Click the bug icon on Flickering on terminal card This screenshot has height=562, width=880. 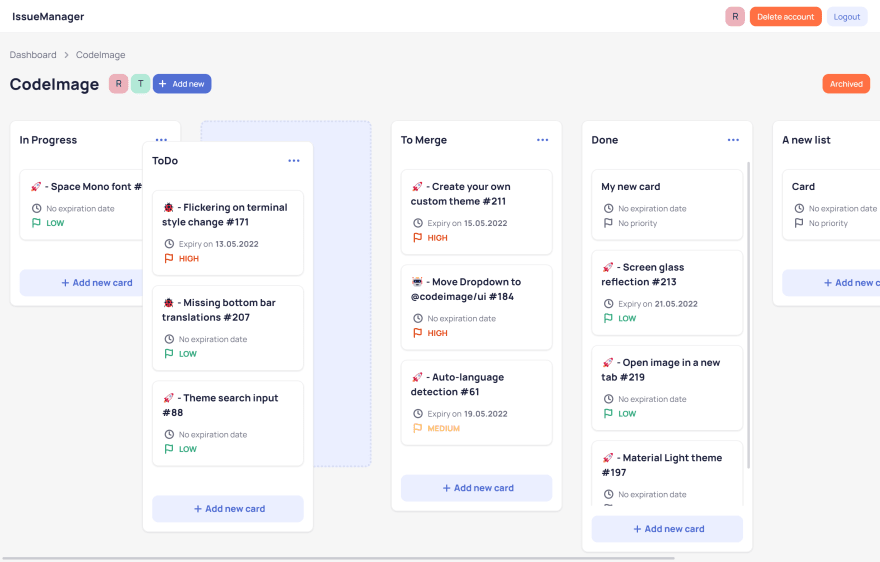click(x=168, y=207)
